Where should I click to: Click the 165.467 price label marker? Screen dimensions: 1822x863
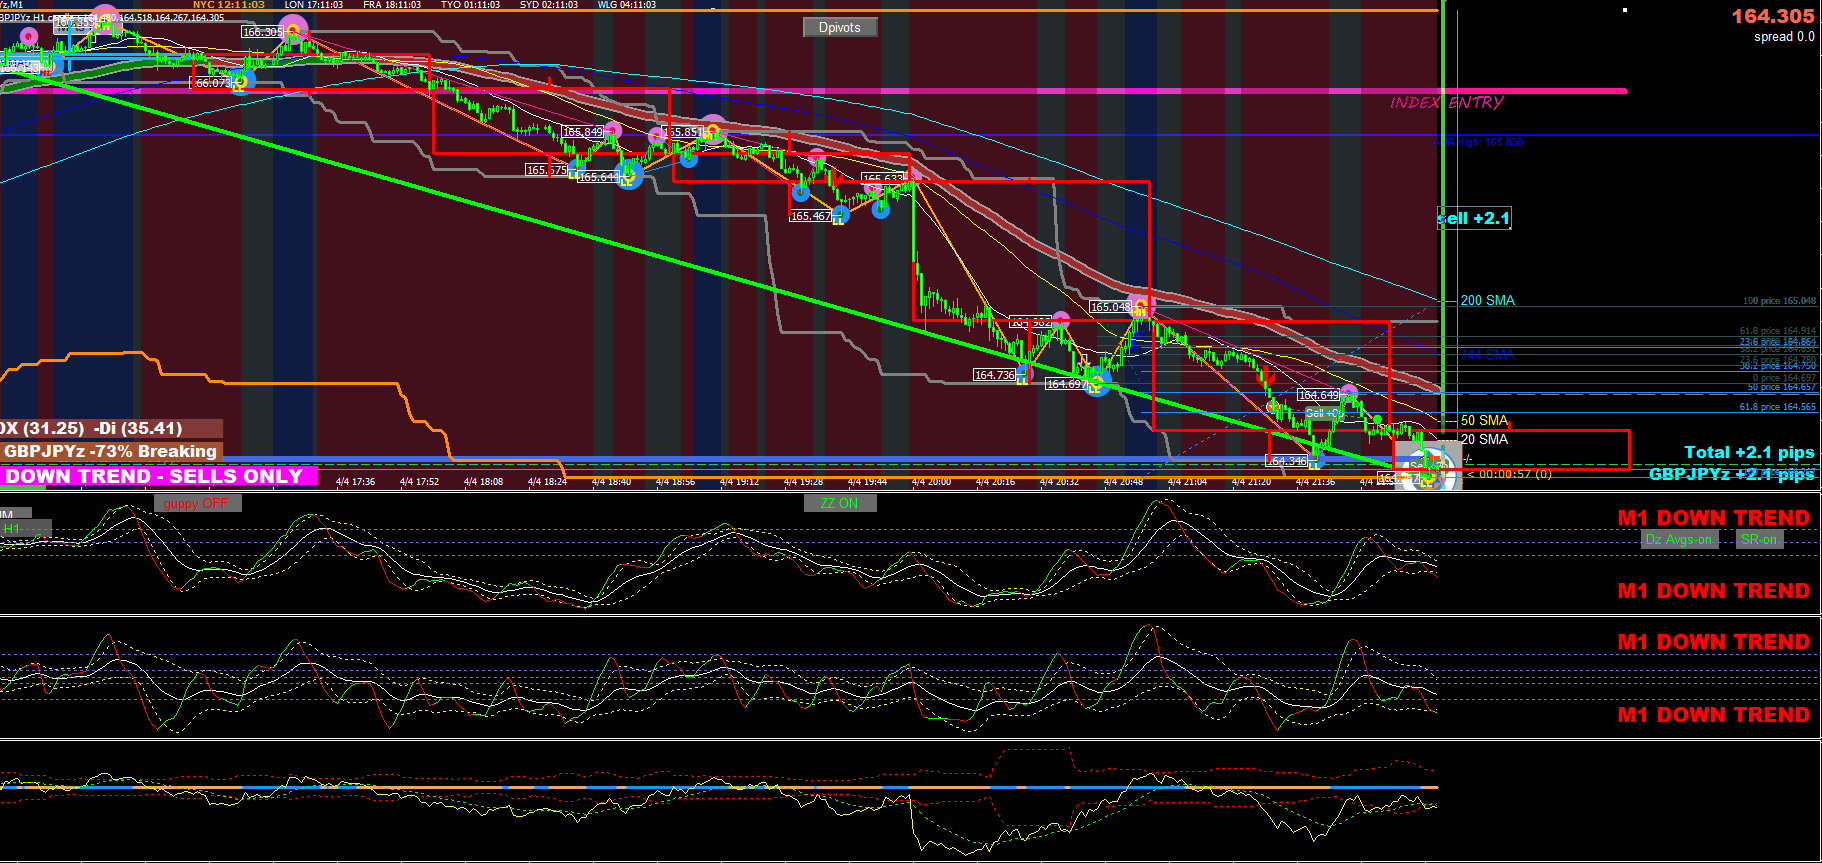point(810,216)
